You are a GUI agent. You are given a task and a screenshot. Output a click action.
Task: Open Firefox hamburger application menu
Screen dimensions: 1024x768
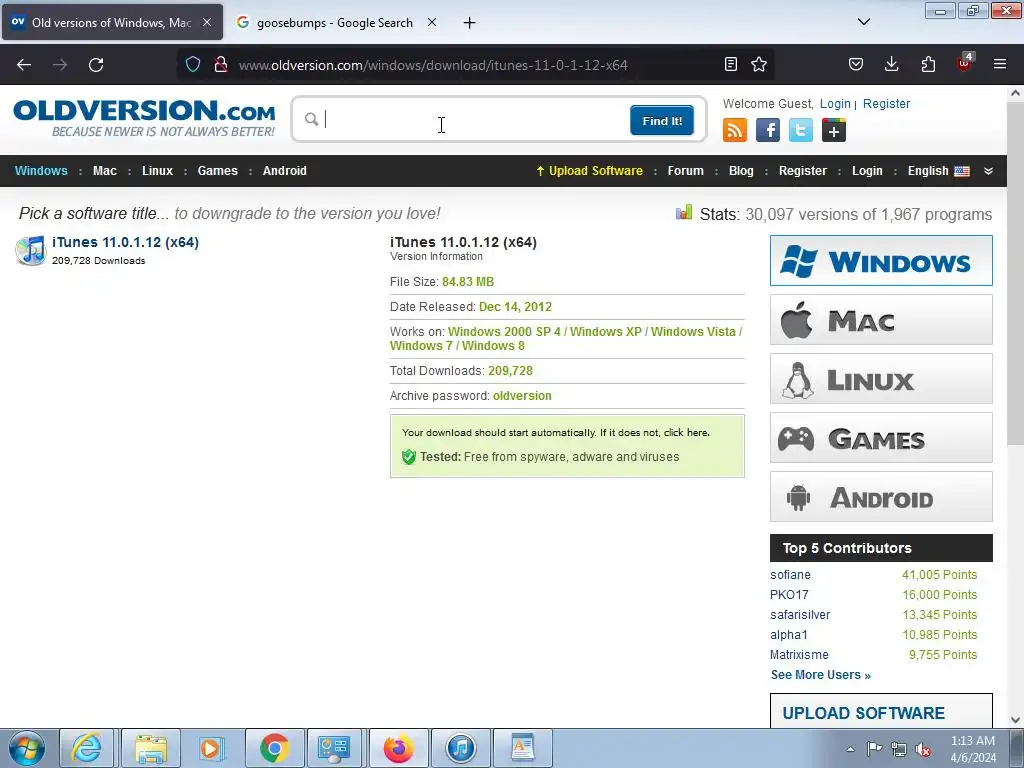coord(1000,64)
